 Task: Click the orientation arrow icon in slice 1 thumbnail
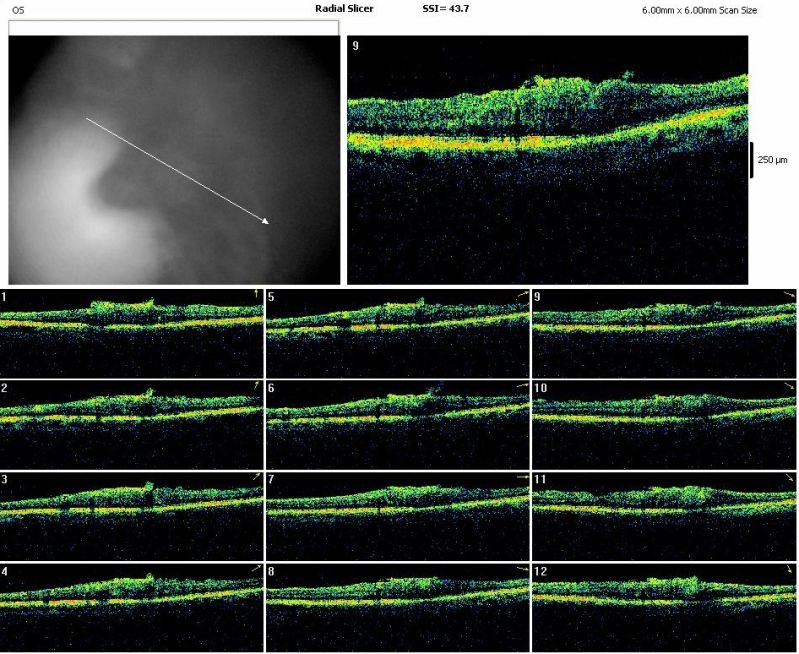[x=255, y=294]
